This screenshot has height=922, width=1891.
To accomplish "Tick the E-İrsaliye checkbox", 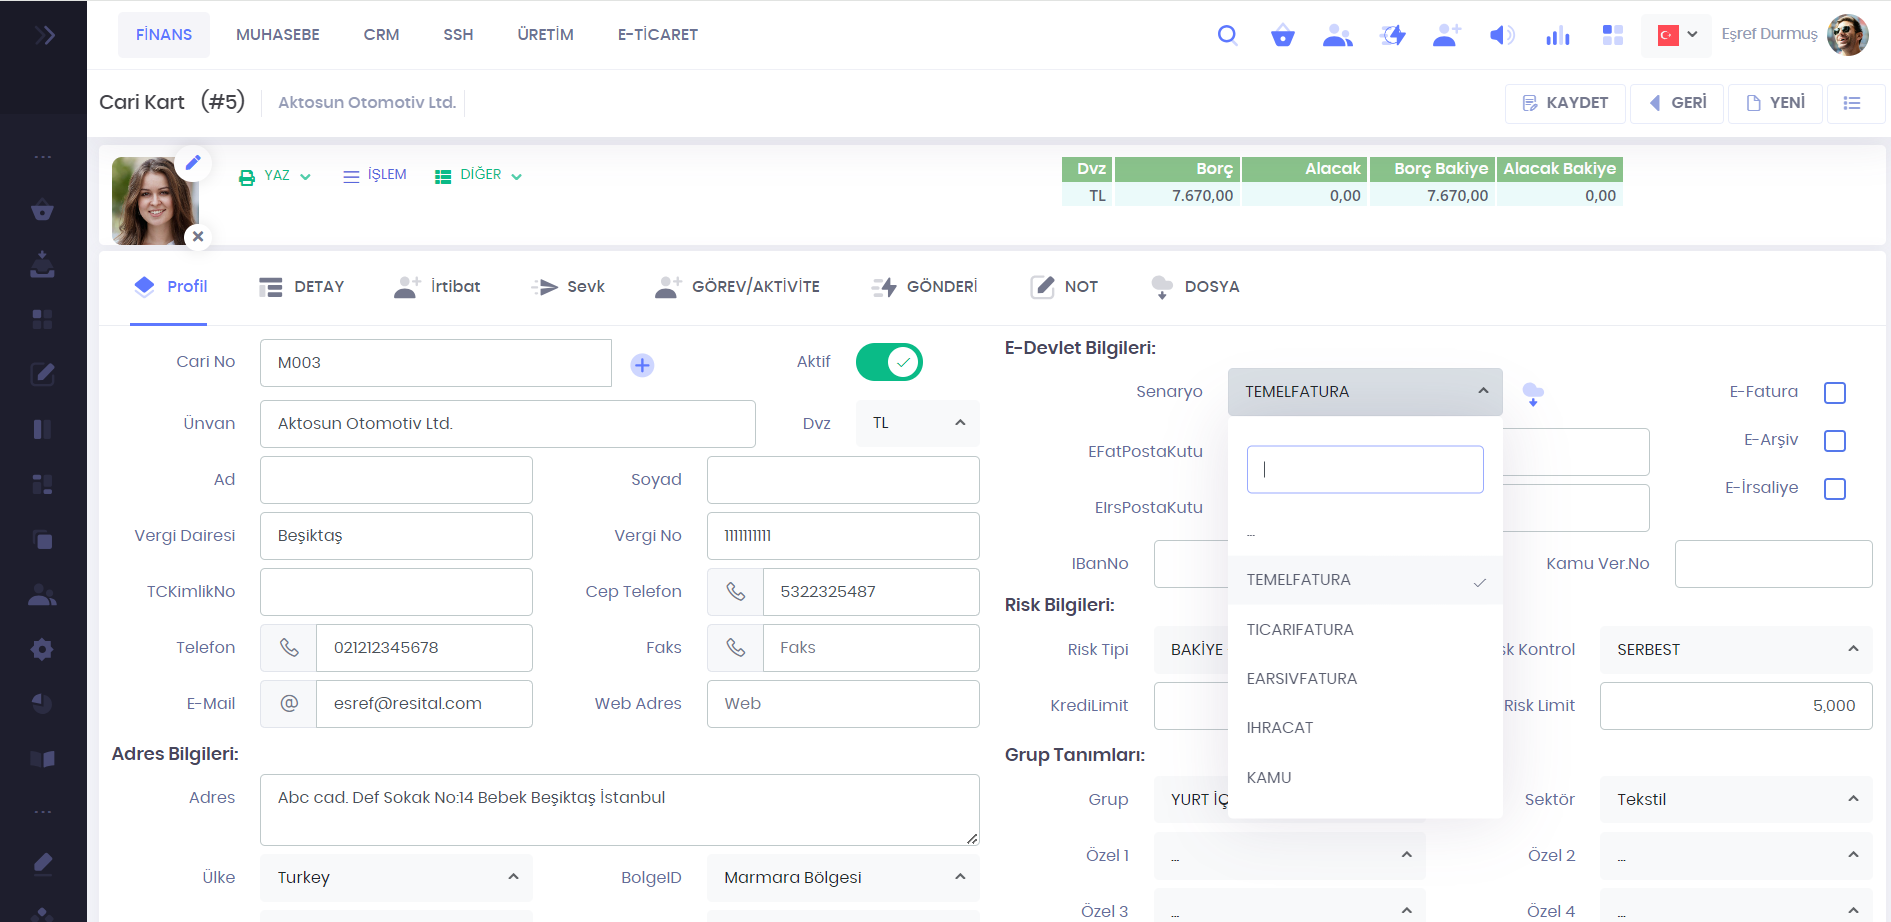I will [x=1834, y=489].
